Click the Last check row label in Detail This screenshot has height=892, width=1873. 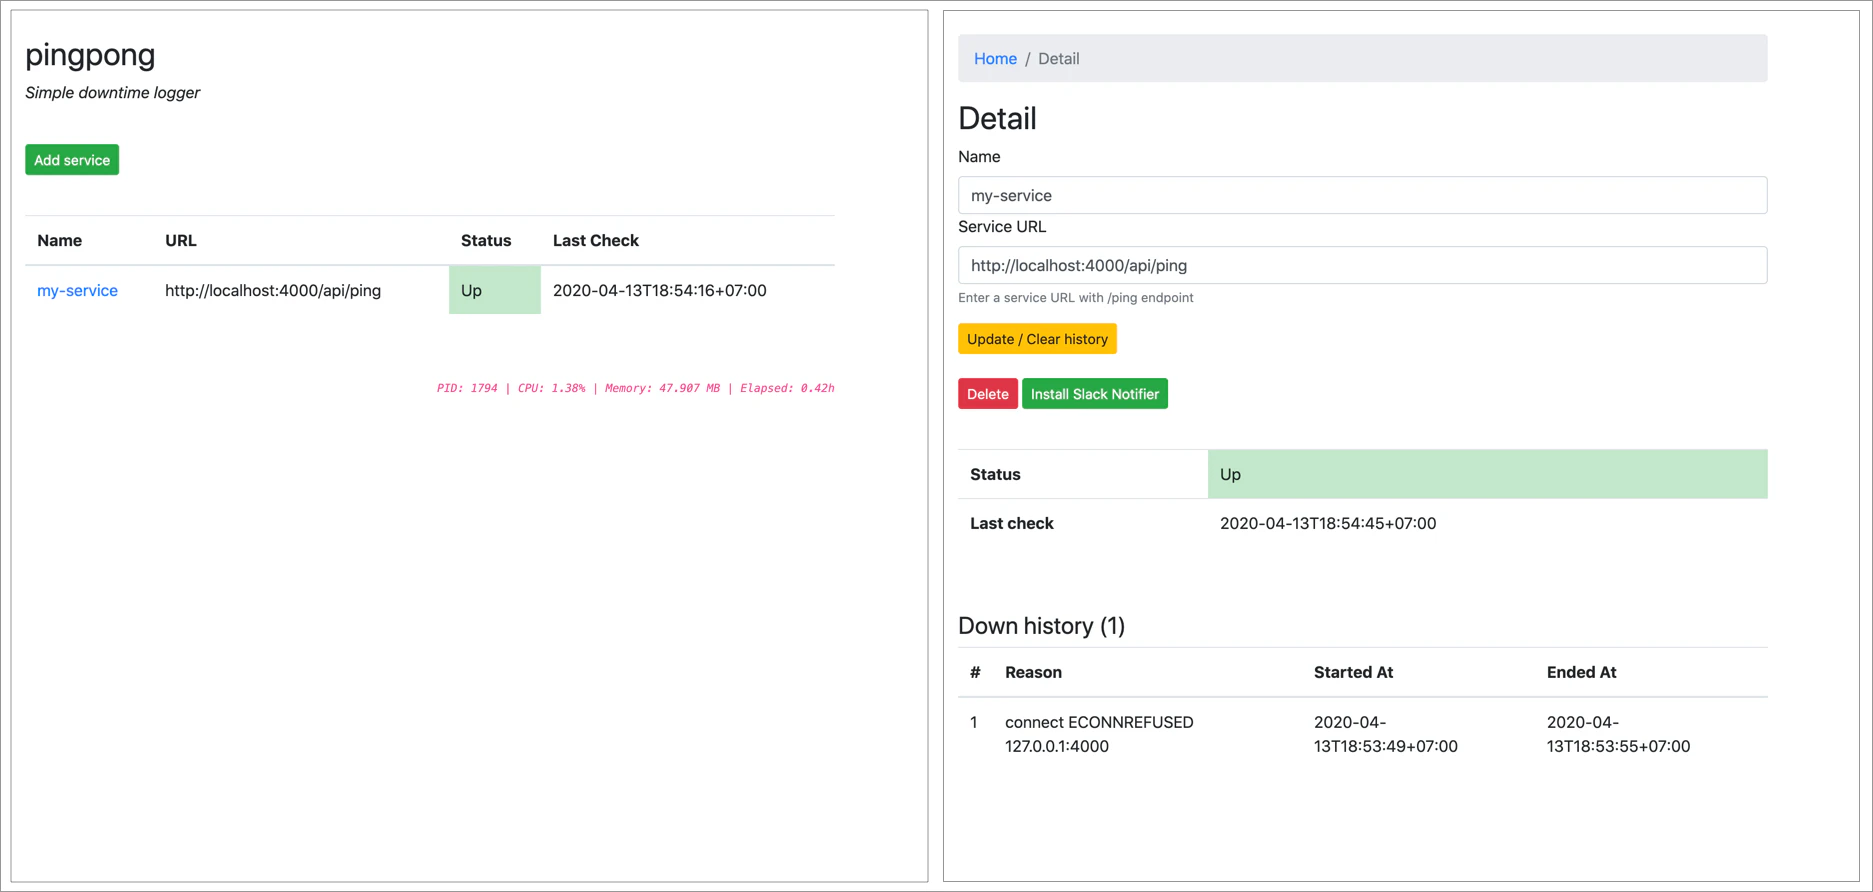1012,523
